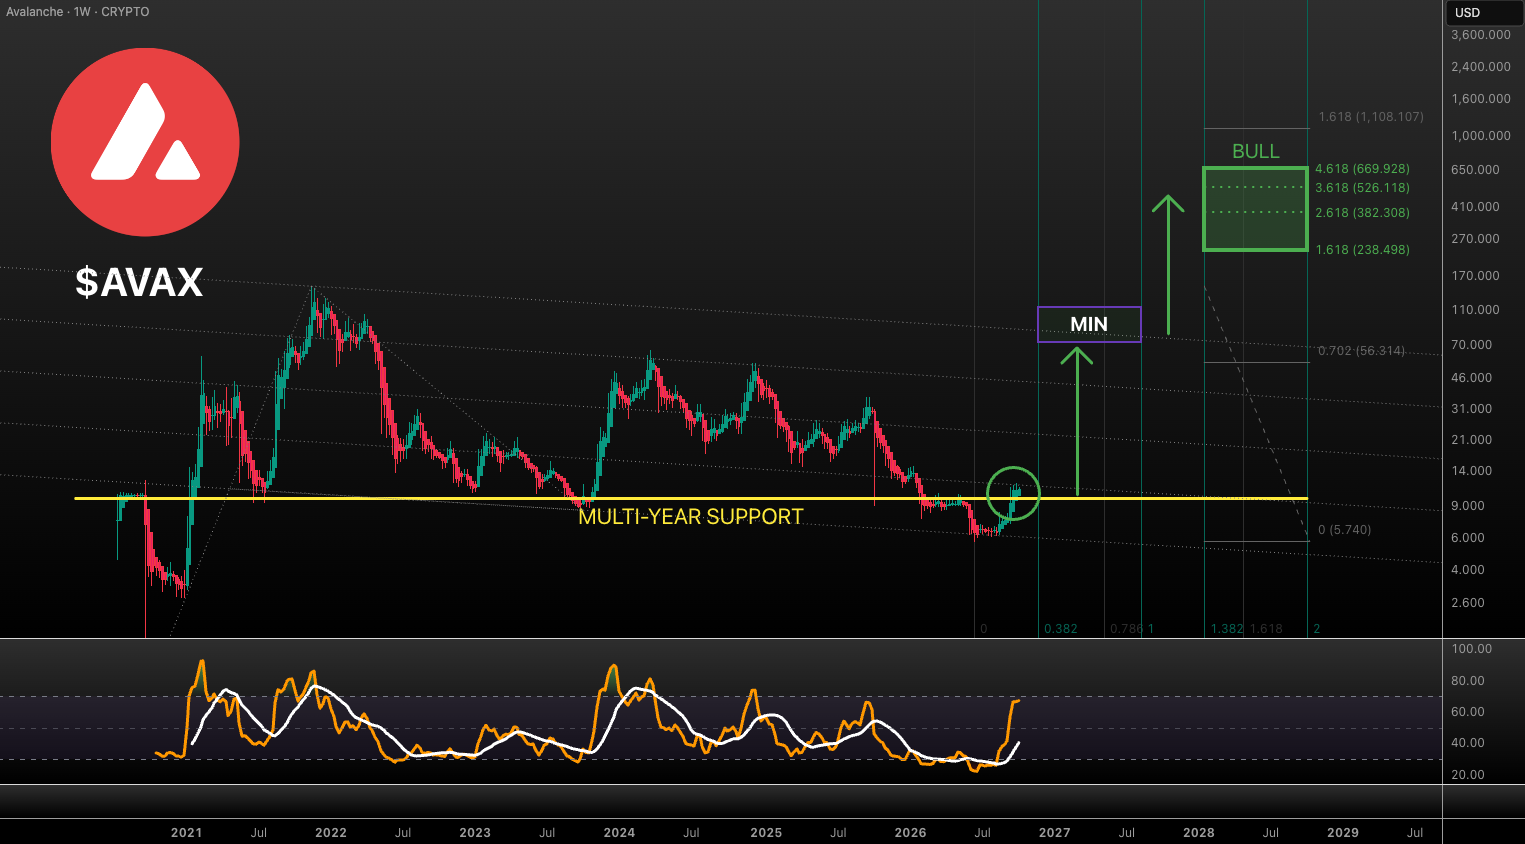Click the 0.702 (56.314) retracement label
The width and height of the screenshot is (1525, 844).
1361,351
